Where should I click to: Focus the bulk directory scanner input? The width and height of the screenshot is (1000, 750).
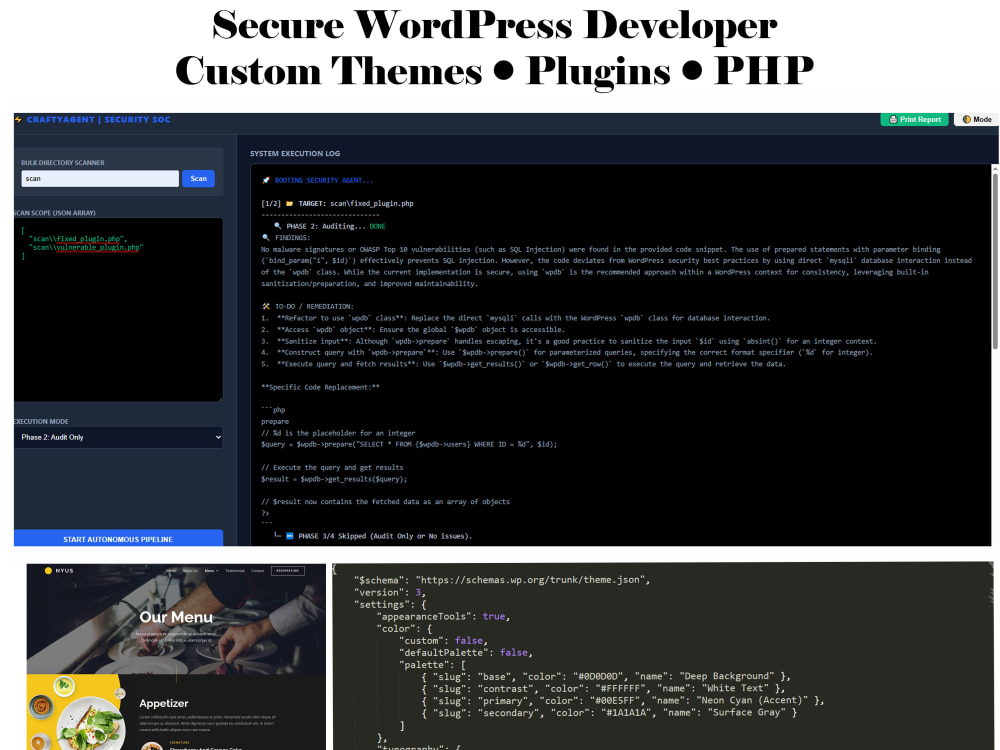[x=100, y=179]
